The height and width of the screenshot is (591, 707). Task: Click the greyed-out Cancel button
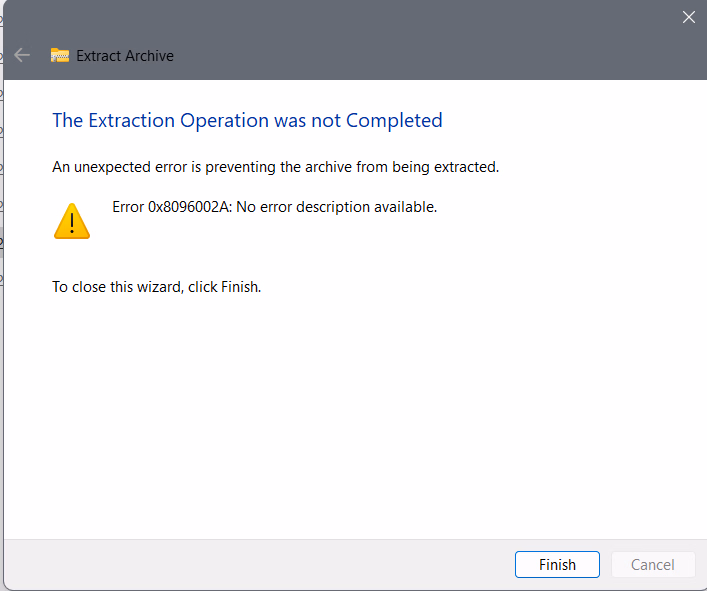652,565
